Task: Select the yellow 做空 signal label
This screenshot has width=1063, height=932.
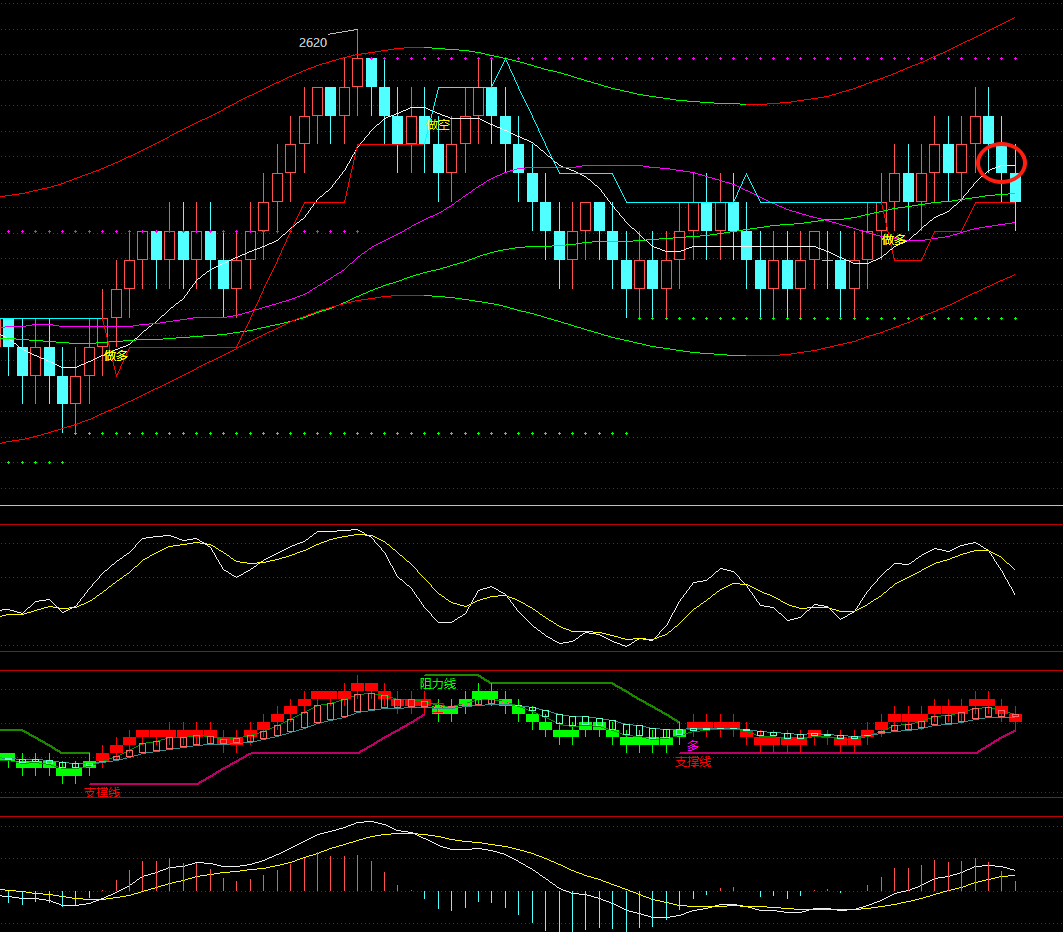Action: tap(439, 125)
